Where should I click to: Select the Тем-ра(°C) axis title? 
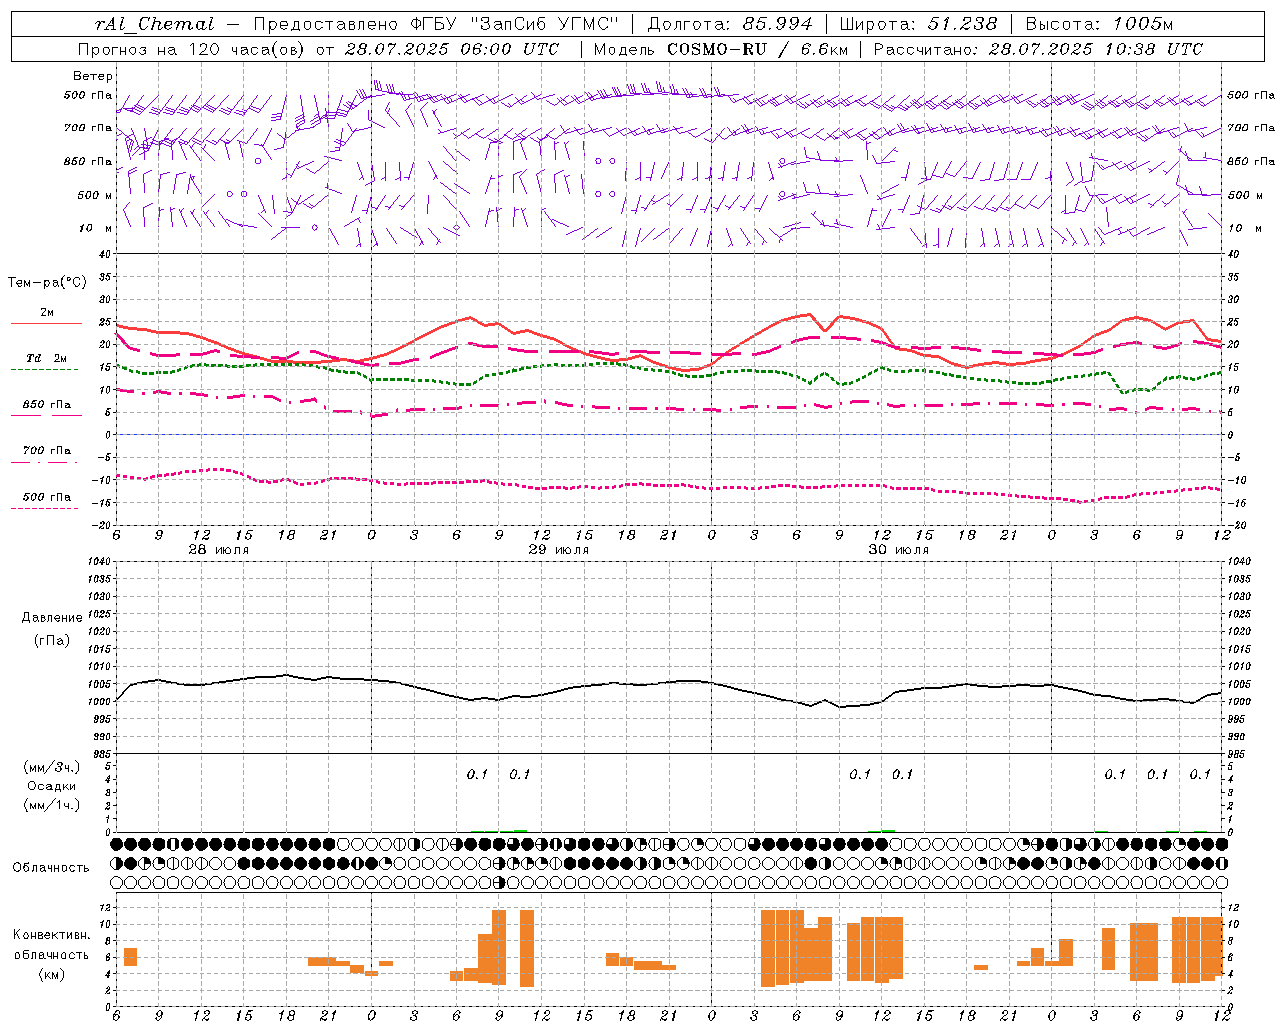tap(47, 283)
